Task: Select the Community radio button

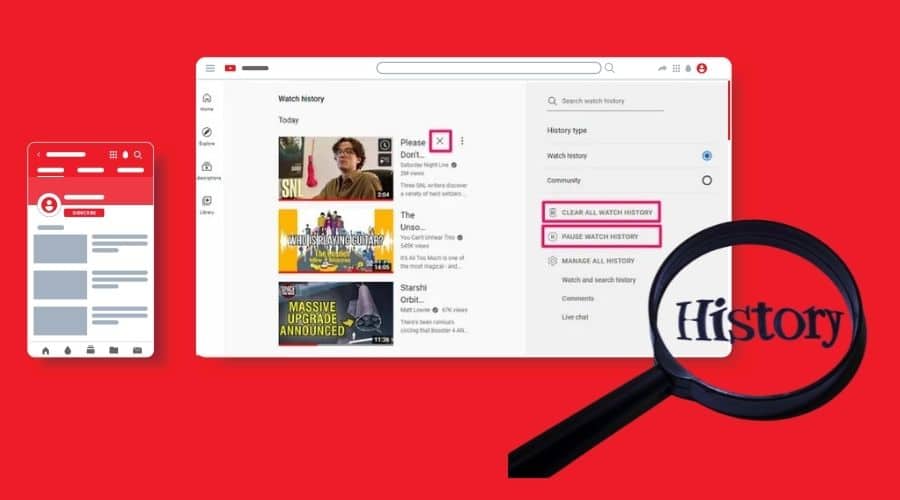Action: click(x=707, y=180)
